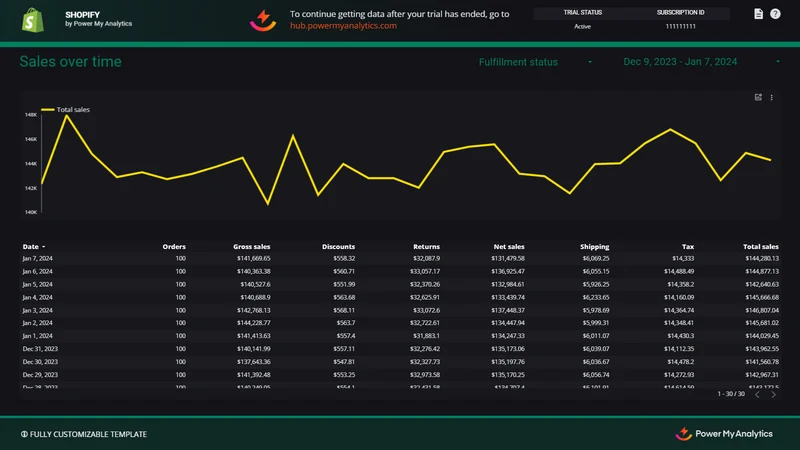Click the peak point of the sales line near 148K
This screenshot has width=800, height=450.
coord(66,116)
